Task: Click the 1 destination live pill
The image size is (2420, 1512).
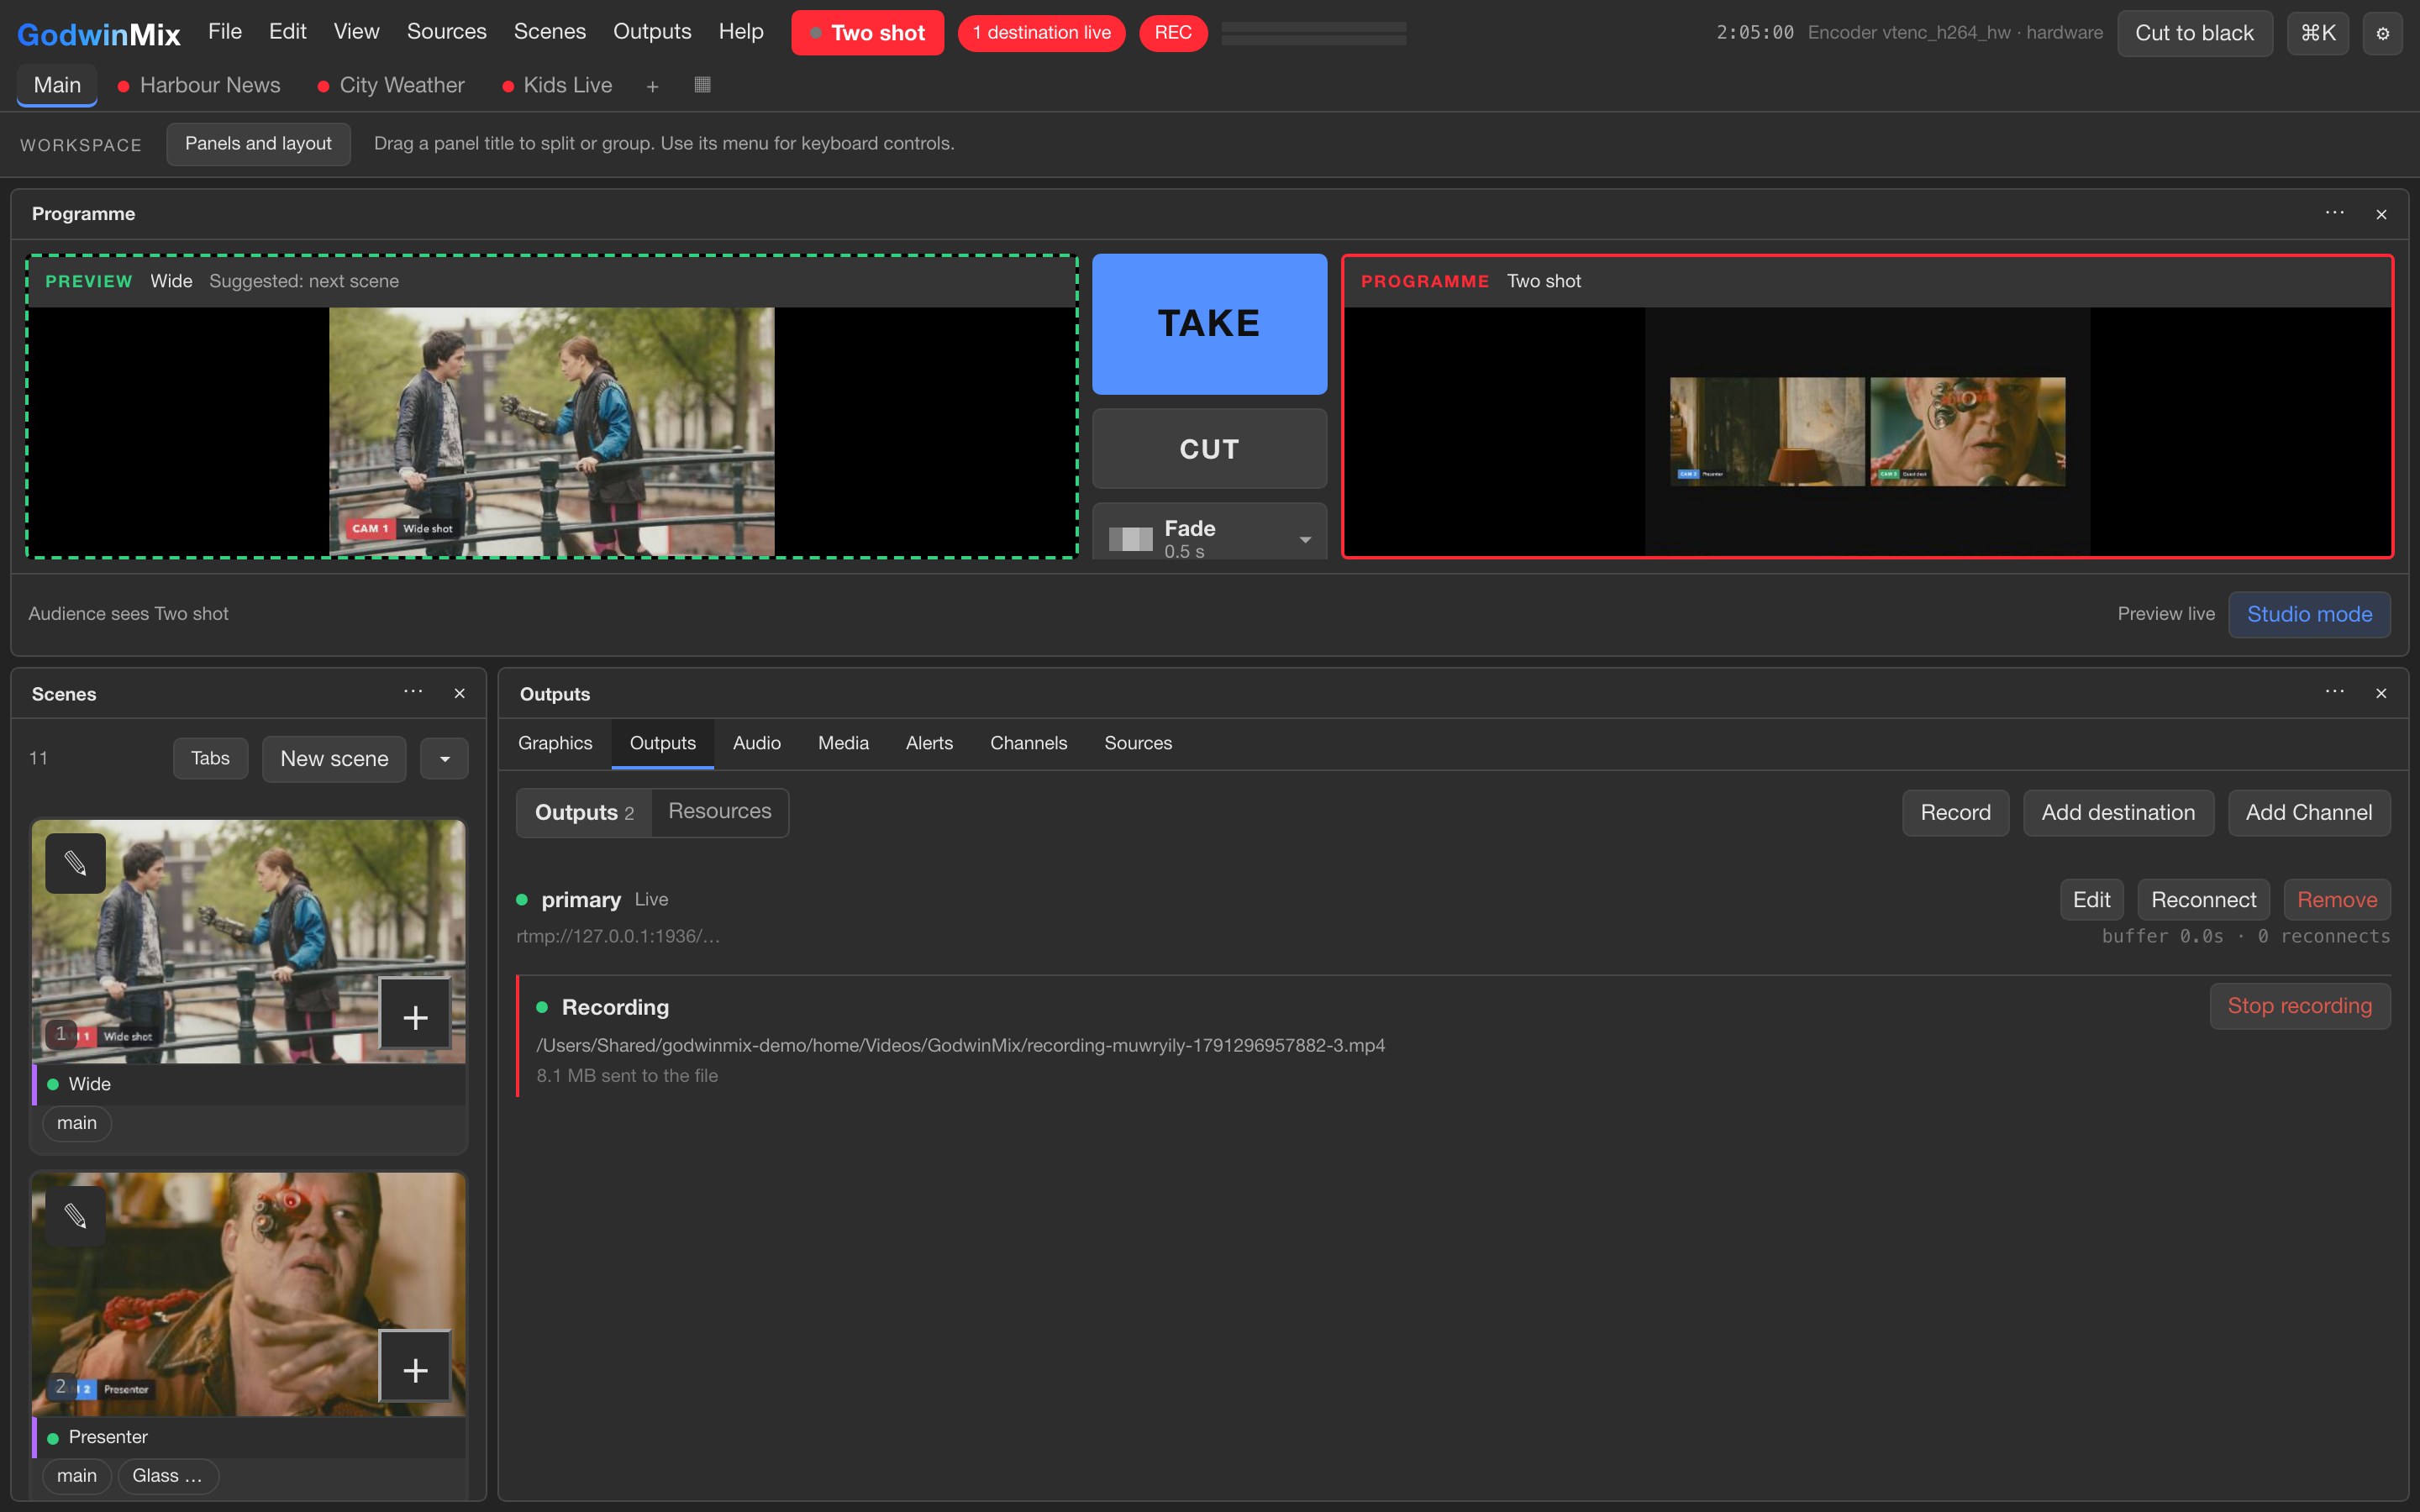Action: click(1041, 33)
